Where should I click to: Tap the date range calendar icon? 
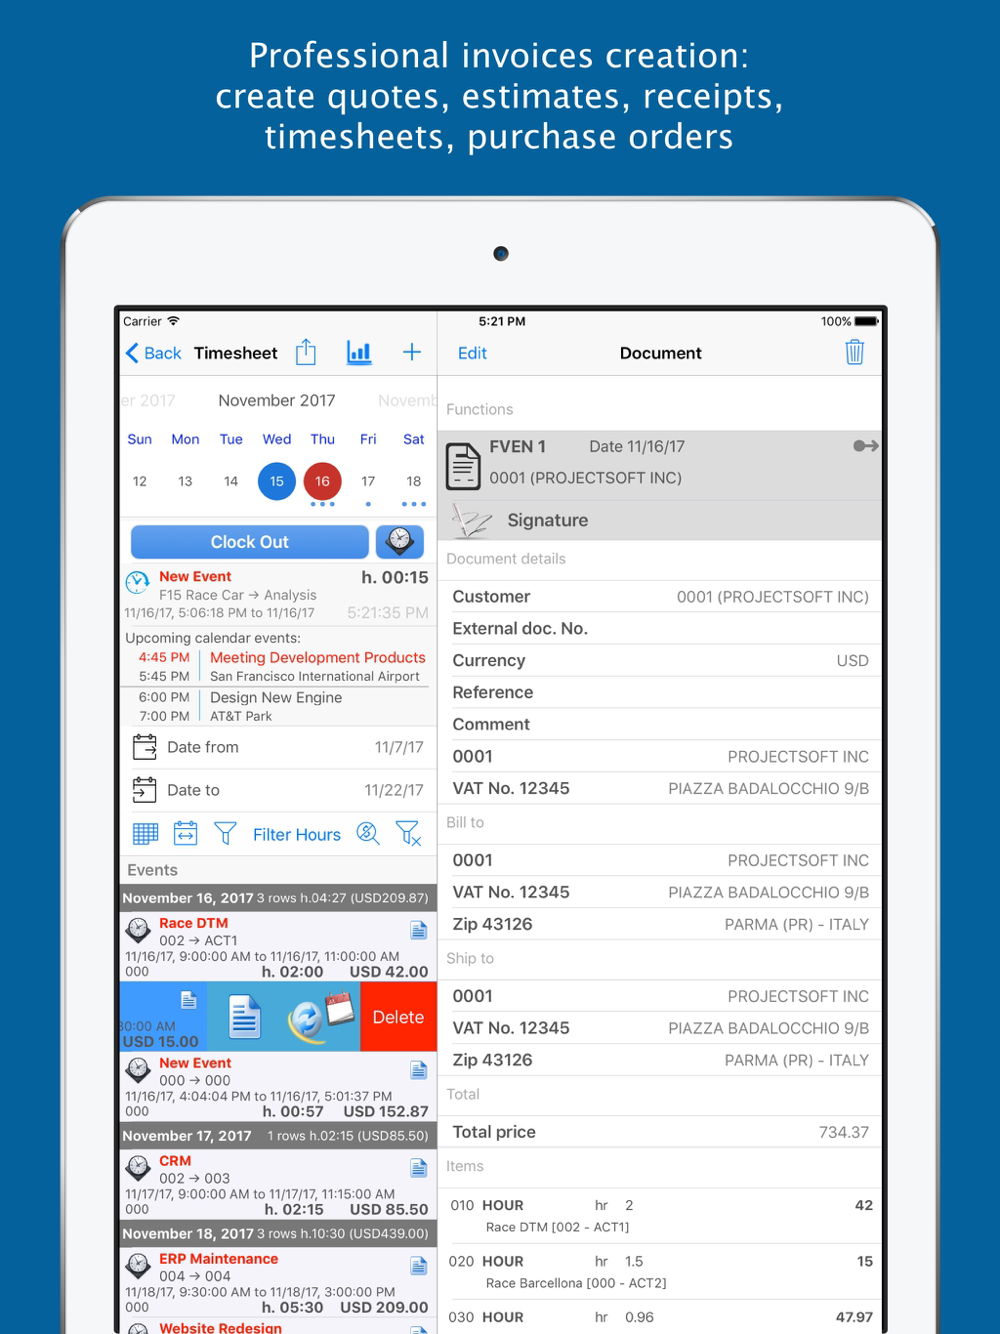186,833
